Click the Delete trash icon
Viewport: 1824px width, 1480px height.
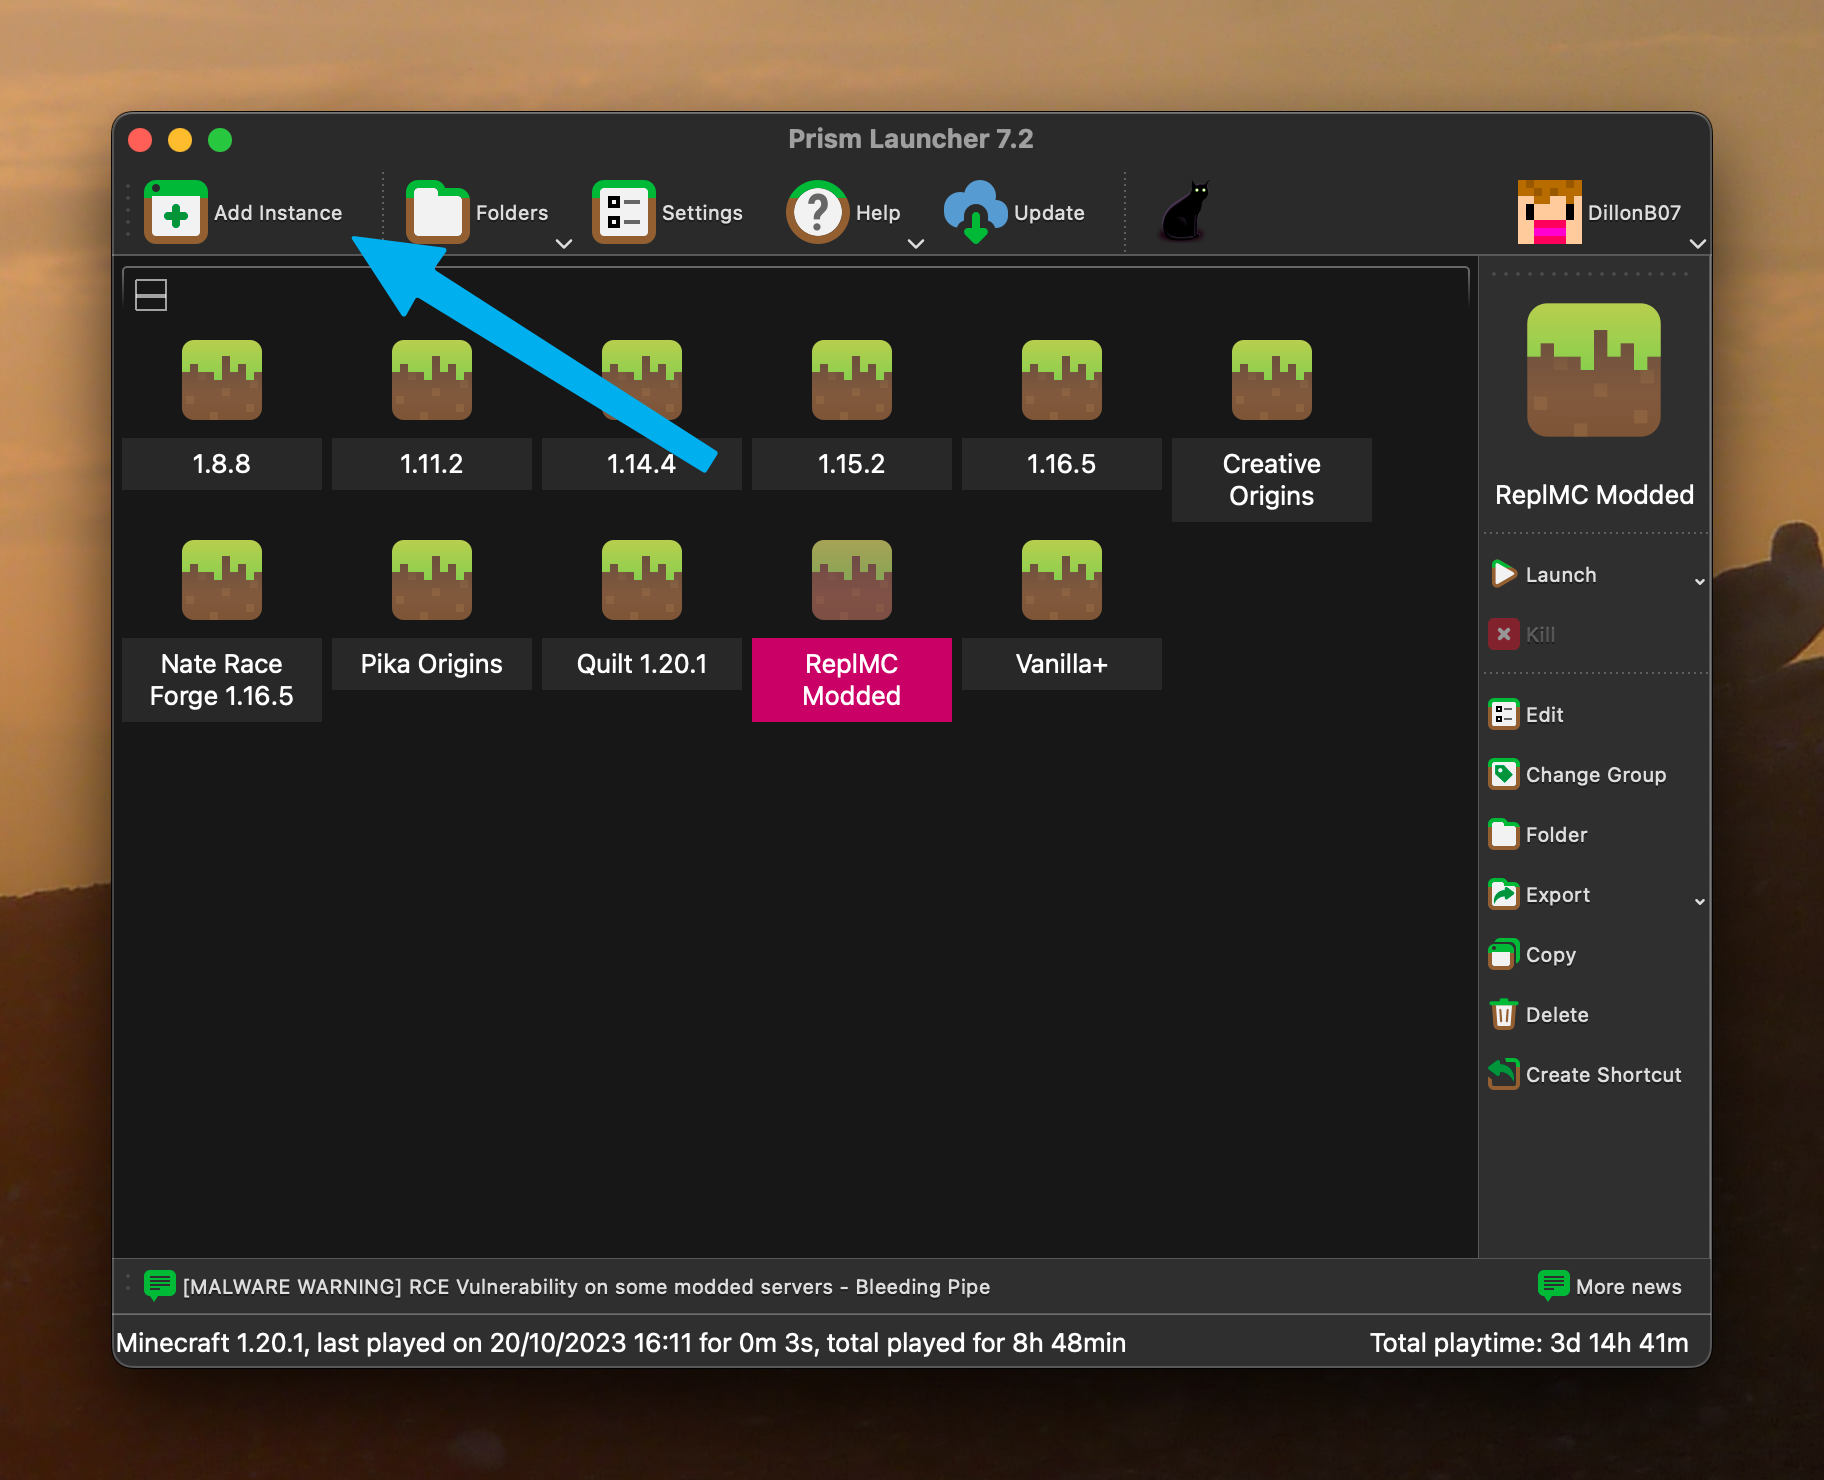click(1504, 1014)
